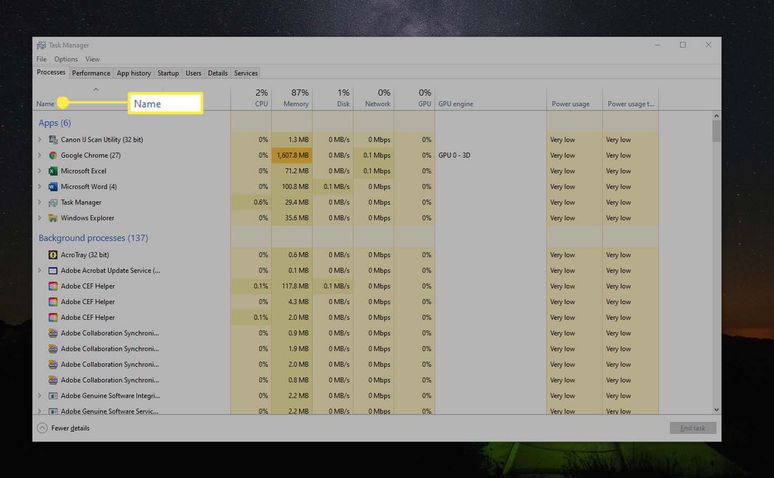Open the Startup tab
Screen dimensions: 774x478
point(168,73)
